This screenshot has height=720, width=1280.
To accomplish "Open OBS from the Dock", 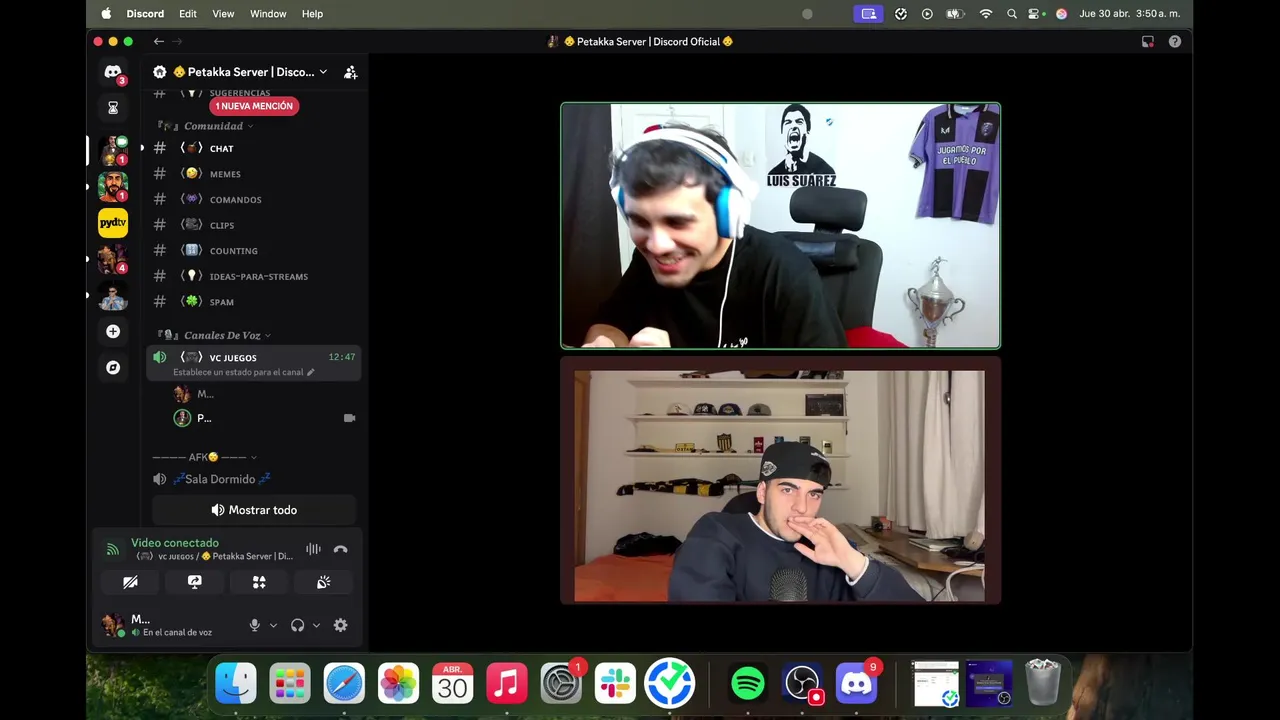I will [802, 684].
